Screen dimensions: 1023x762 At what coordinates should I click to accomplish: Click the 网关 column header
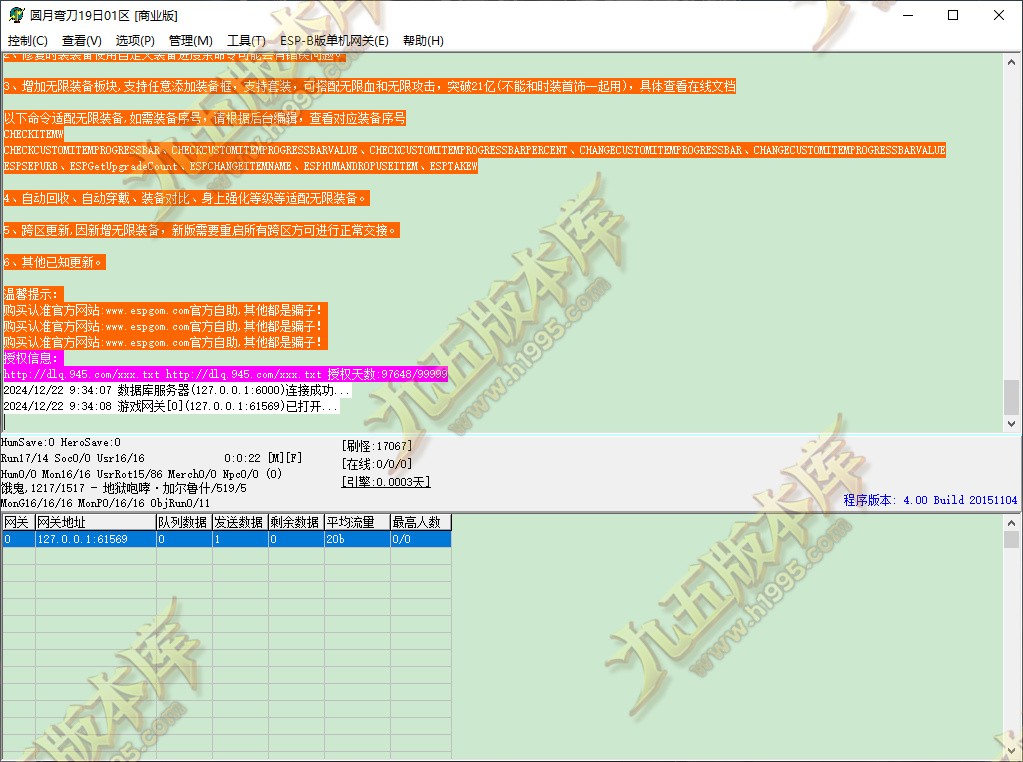click(18, 522)
